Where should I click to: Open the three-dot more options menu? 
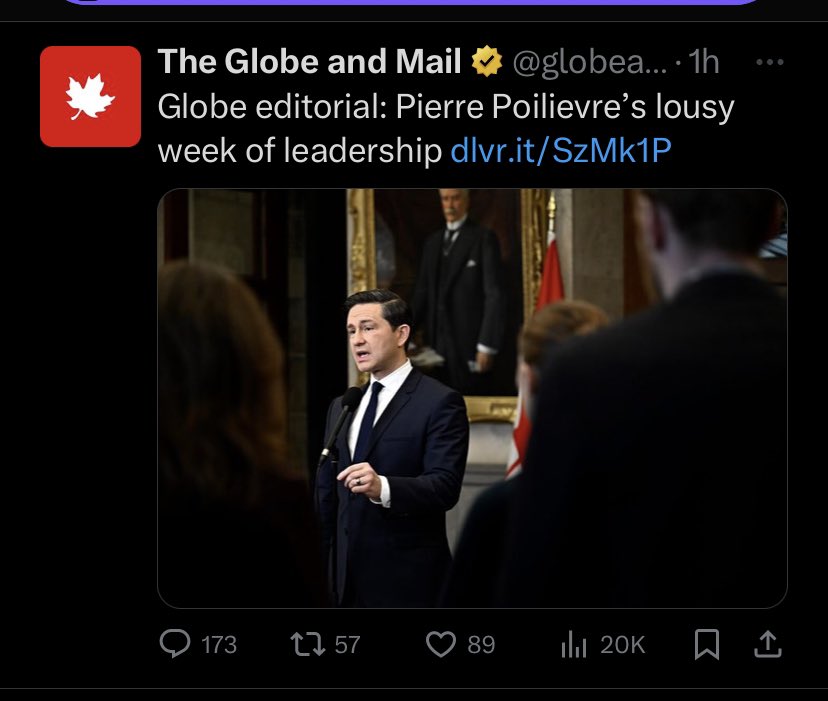(x=768, y=62)
